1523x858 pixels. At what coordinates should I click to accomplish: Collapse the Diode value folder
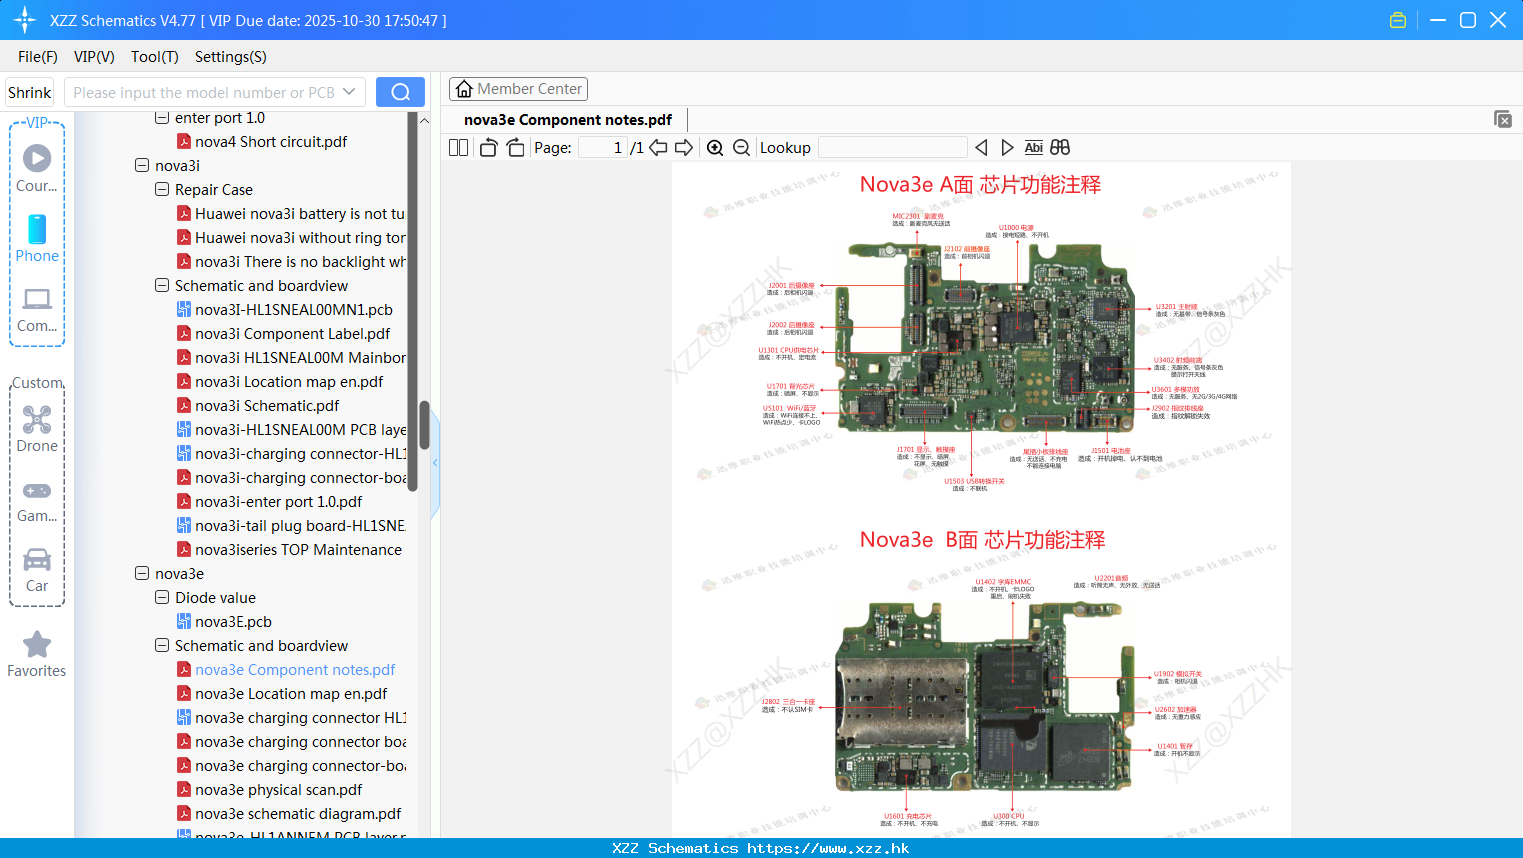pyautogui.click(x=162, y=597)
